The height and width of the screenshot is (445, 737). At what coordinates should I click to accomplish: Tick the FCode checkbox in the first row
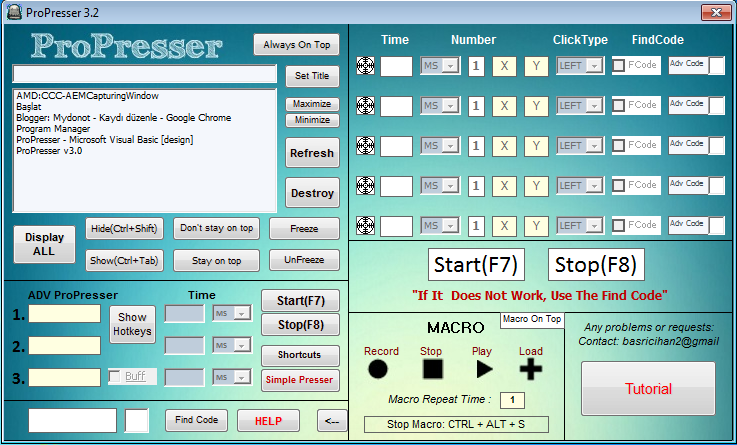(x=619, y=65)
